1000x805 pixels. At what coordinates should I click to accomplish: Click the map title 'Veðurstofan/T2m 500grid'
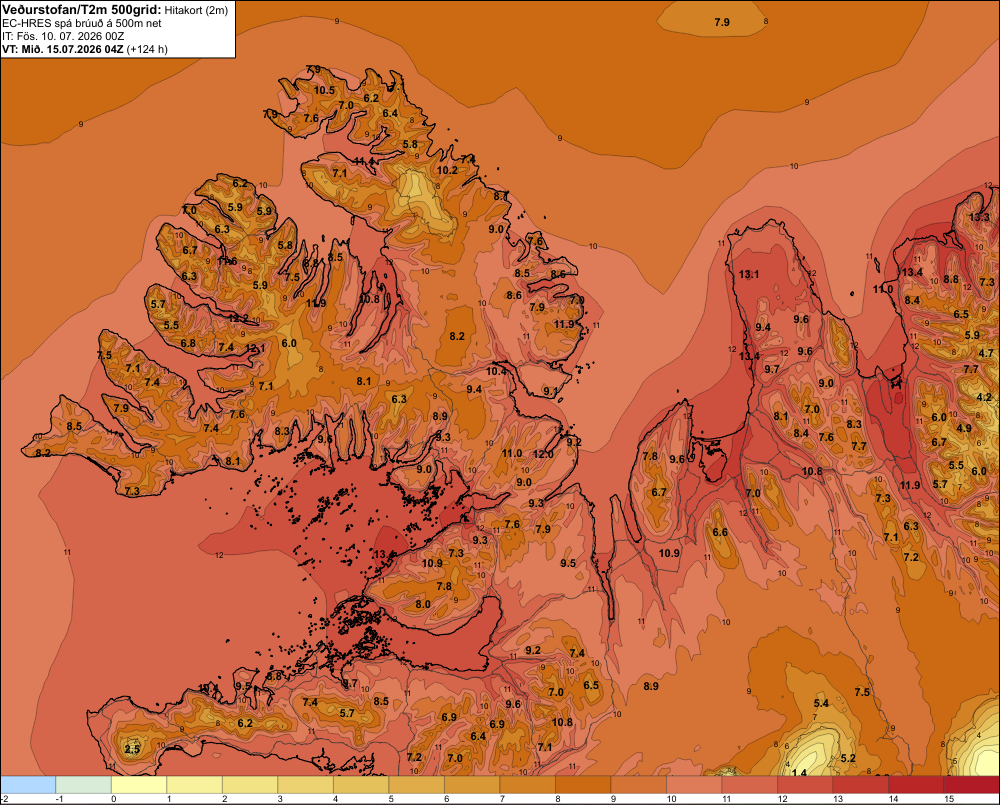81,9
